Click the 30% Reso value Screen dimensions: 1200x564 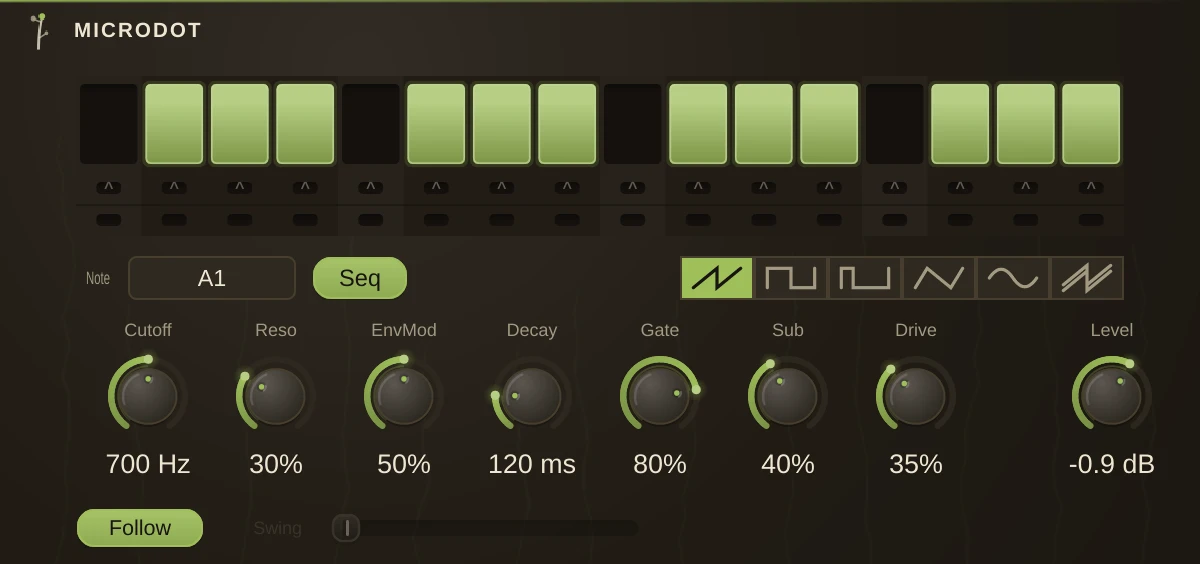276,464
